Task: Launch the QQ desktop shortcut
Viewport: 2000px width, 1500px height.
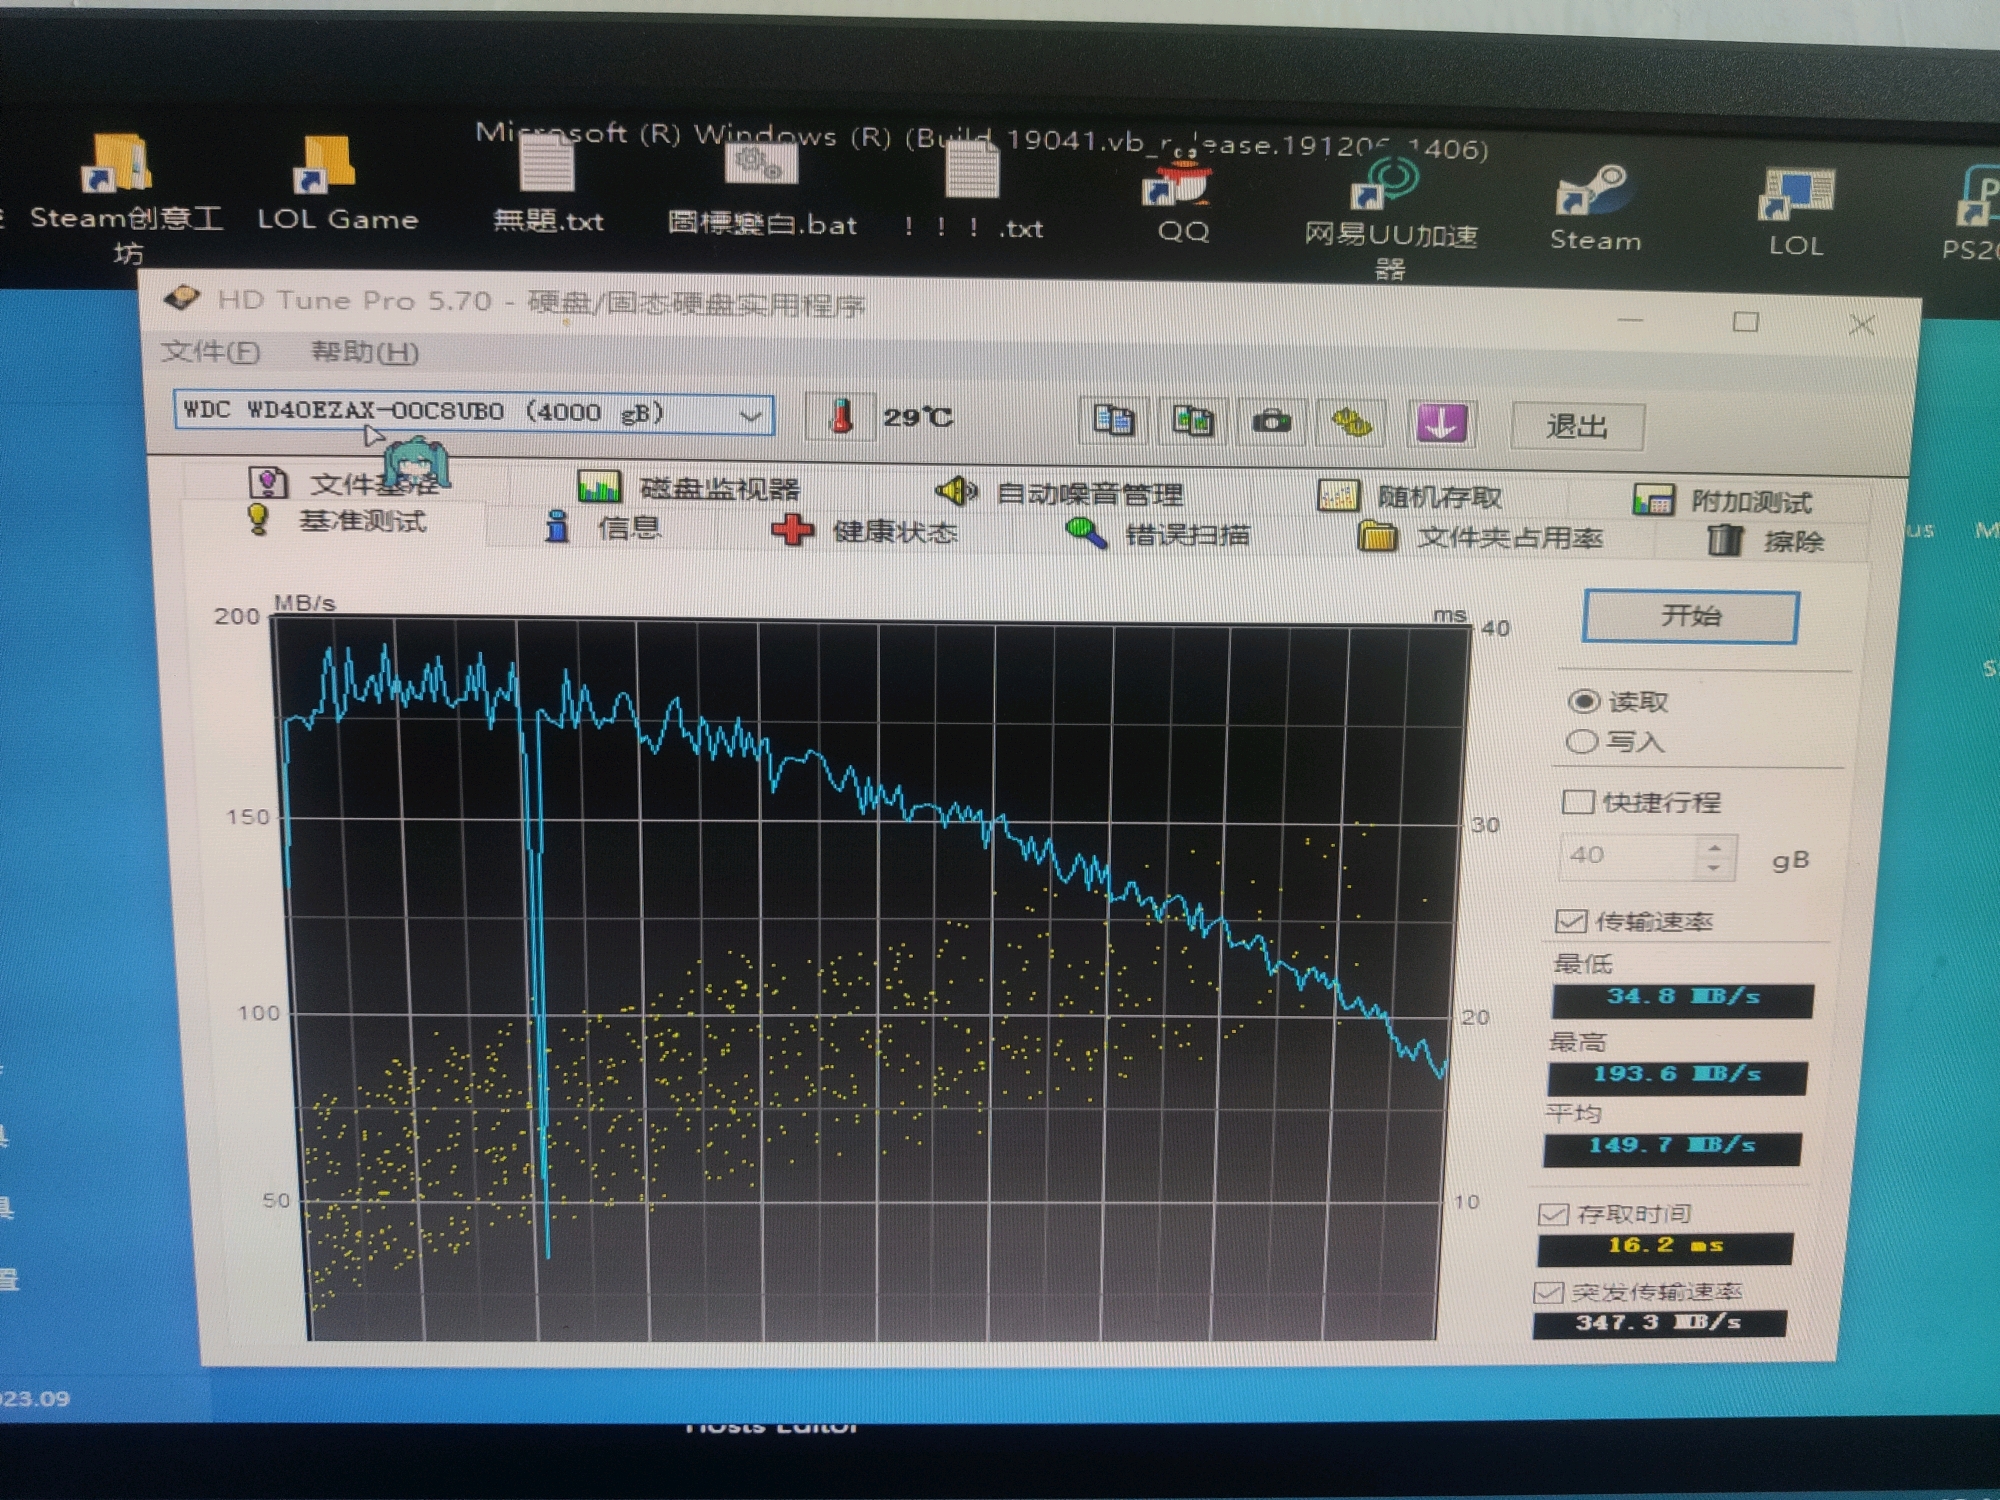Action: tap(1182, 200)
